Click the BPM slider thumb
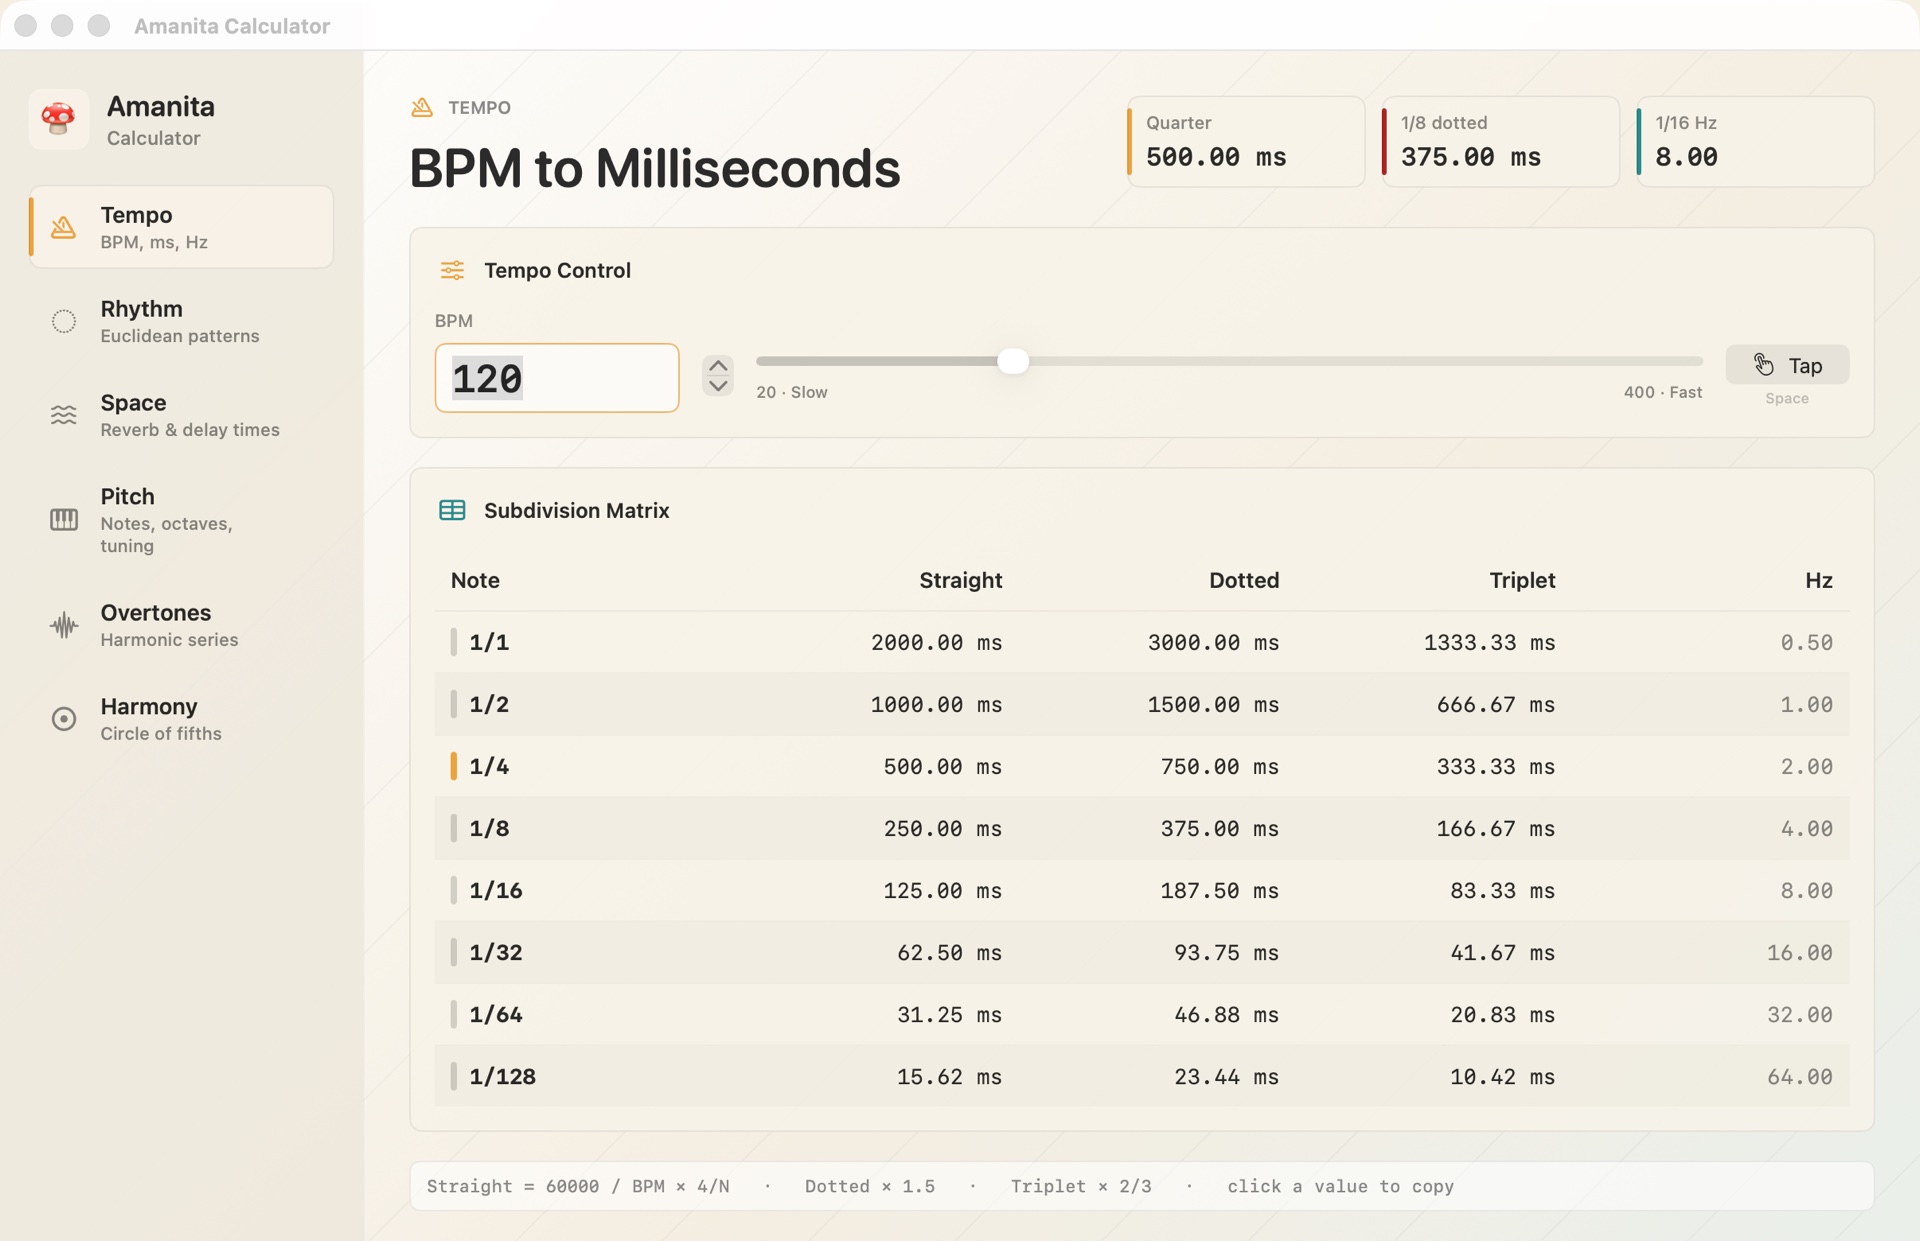 [1013, 361]
